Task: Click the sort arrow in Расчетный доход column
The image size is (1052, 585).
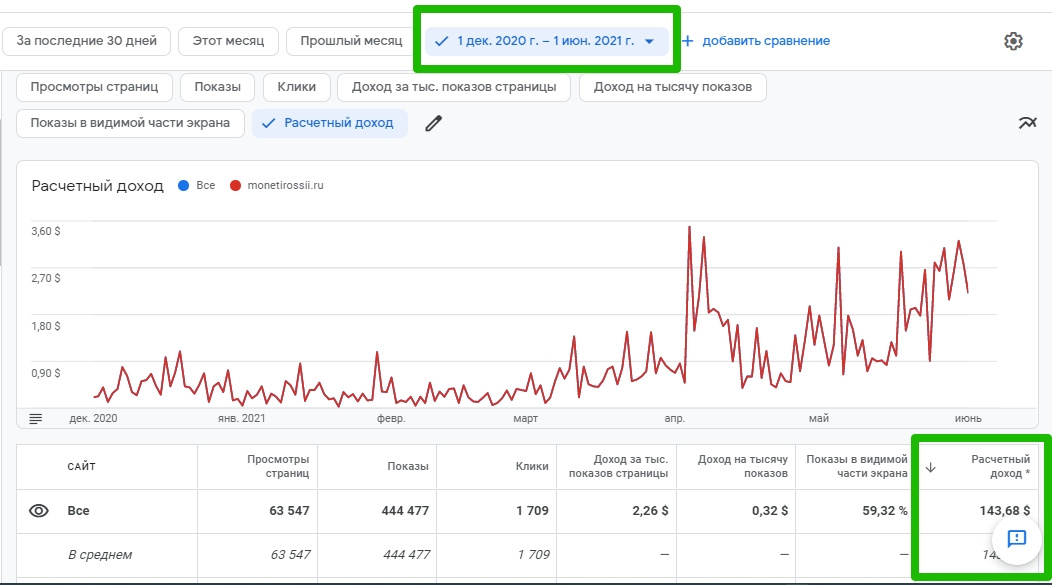Action: (931, 467)
